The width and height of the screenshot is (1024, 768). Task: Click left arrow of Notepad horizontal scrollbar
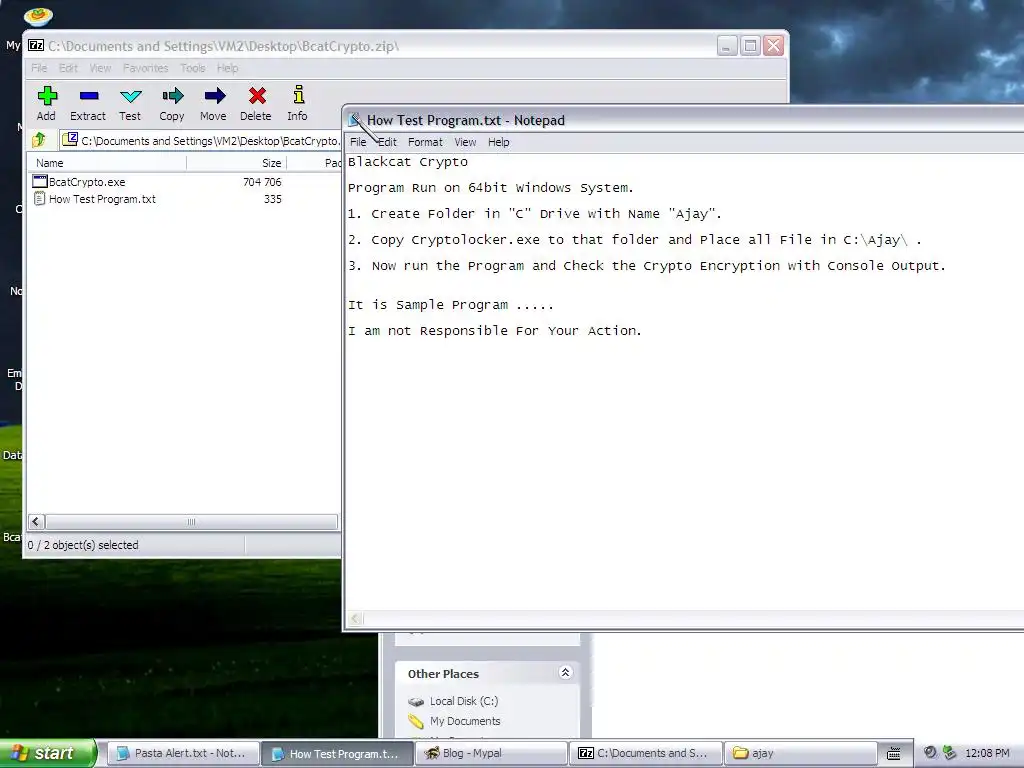click(x=355, y=618)
